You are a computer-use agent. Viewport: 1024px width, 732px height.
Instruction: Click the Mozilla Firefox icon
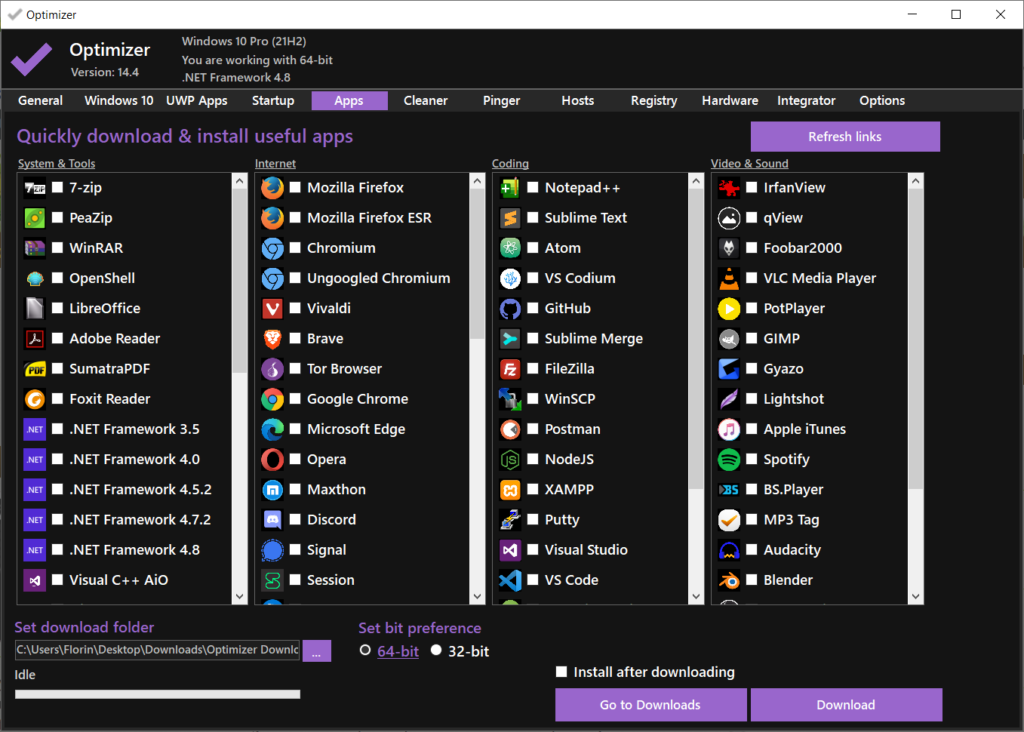click(272, 188)
